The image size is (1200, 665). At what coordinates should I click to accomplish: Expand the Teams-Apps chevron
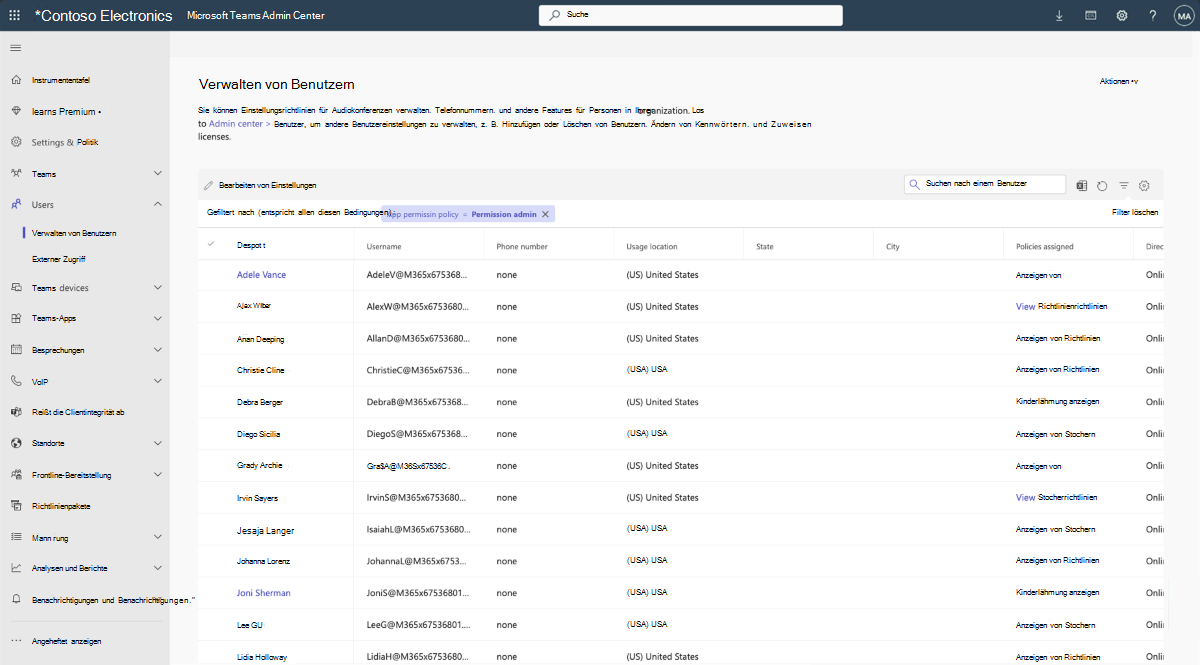(158, 318)
